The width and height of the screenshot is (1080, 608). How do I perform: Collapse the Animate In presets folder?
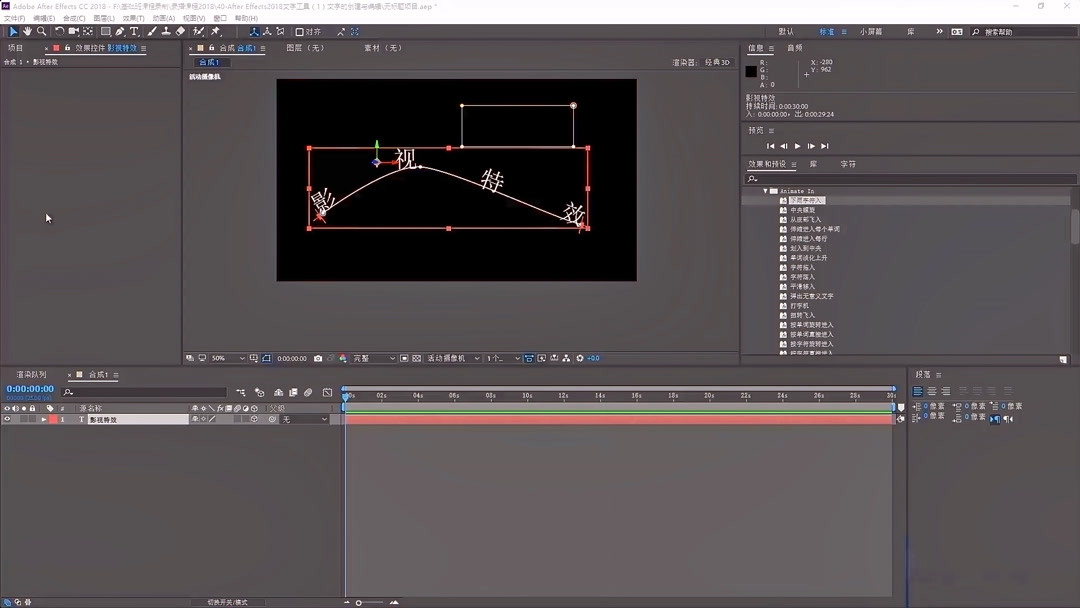tap(767, 190)
